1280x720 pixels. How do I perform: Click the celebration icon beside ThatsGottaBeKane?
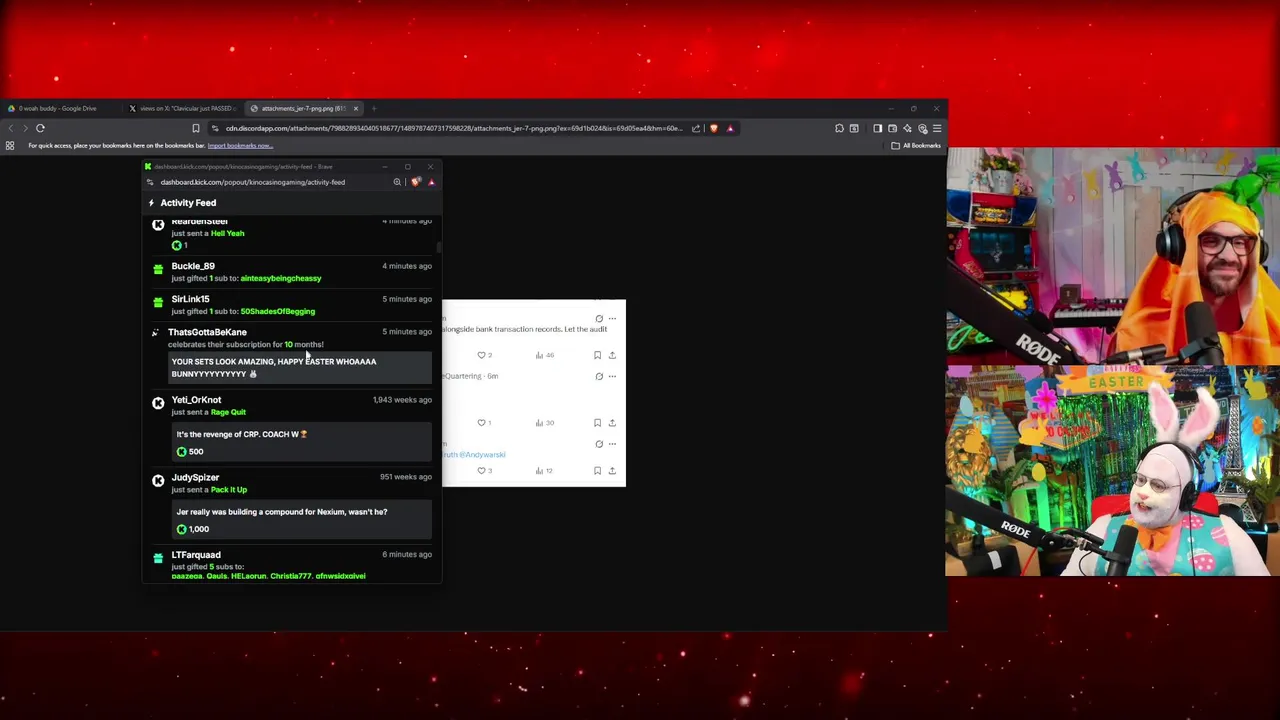155,333
